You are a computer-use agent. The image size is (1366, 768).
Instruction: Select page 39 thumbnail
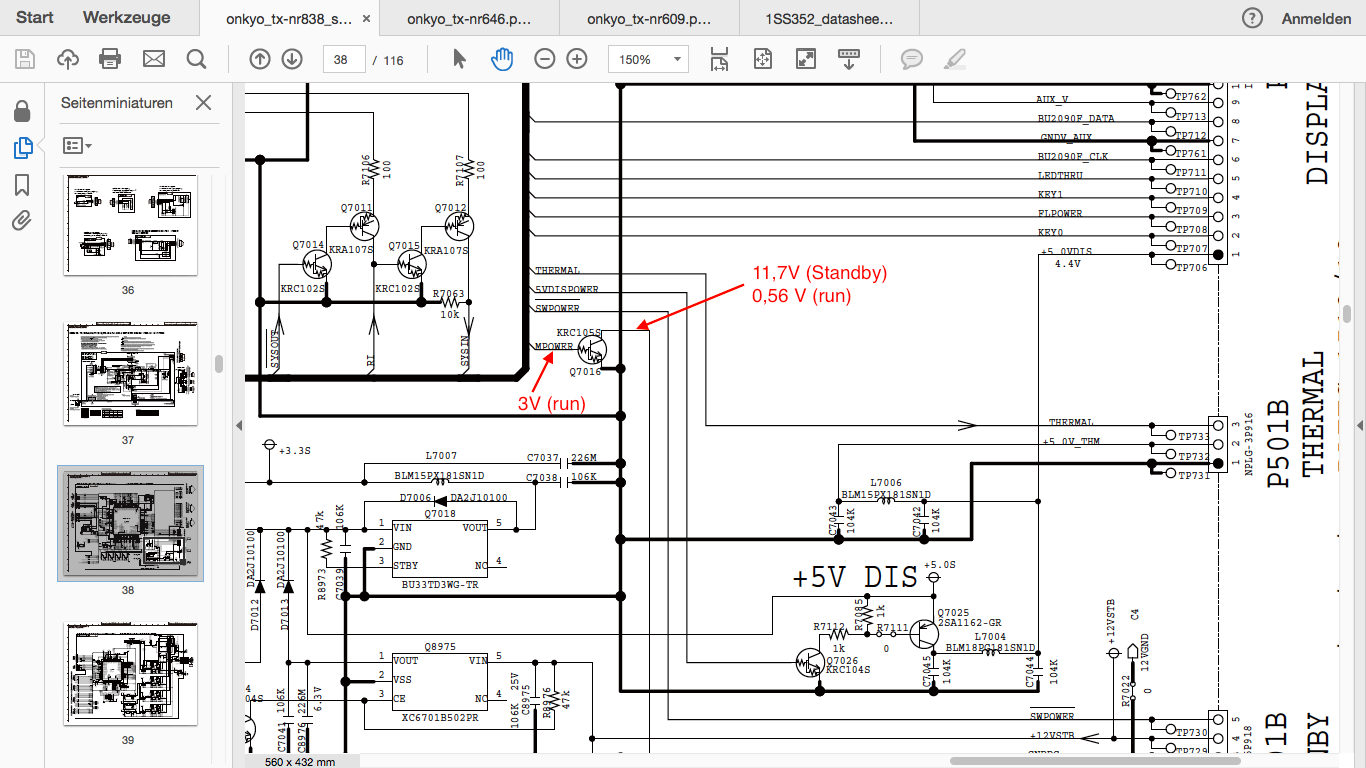pyautogui.click(x=131, y=674)
